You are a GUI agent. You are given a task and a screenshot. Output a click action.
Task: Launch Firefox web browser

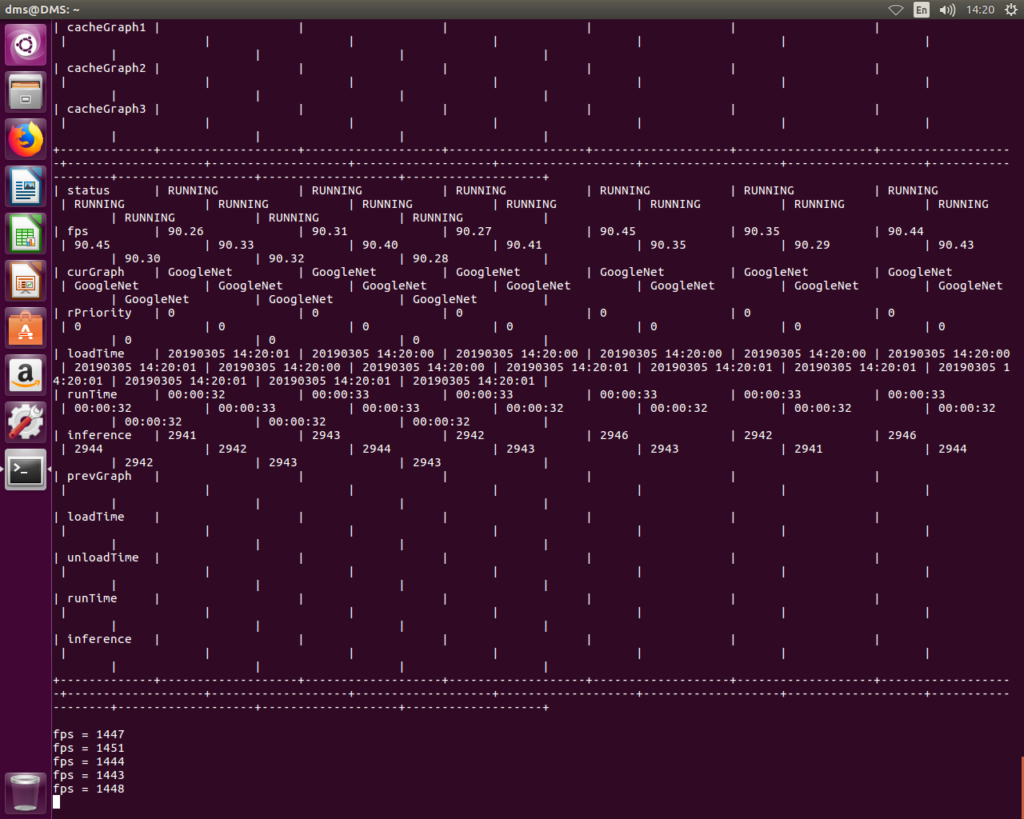[25, 140]
